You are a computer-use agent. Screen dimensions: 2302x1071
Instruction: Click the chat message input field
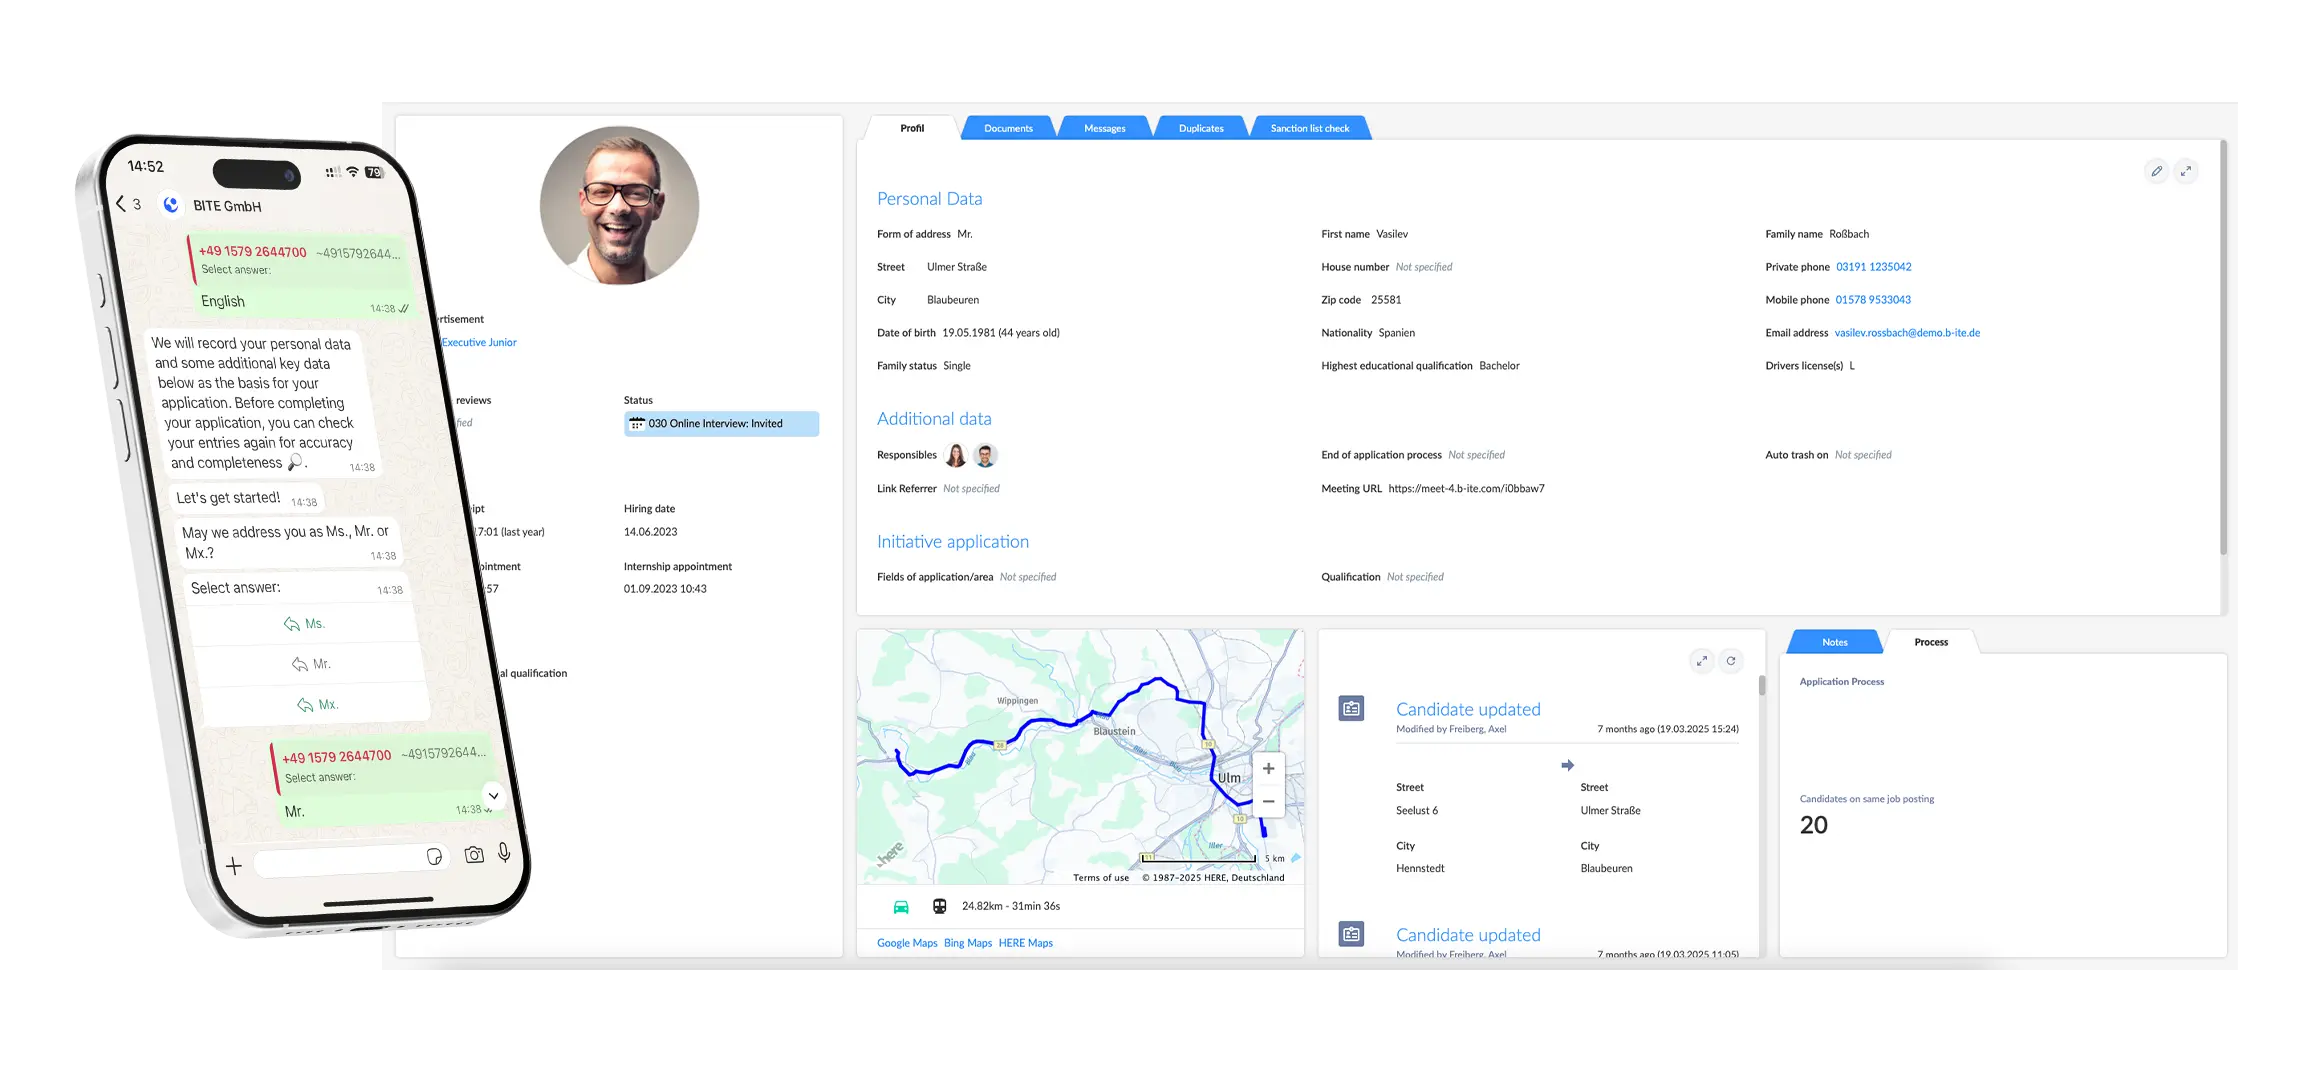click(340, 861)
